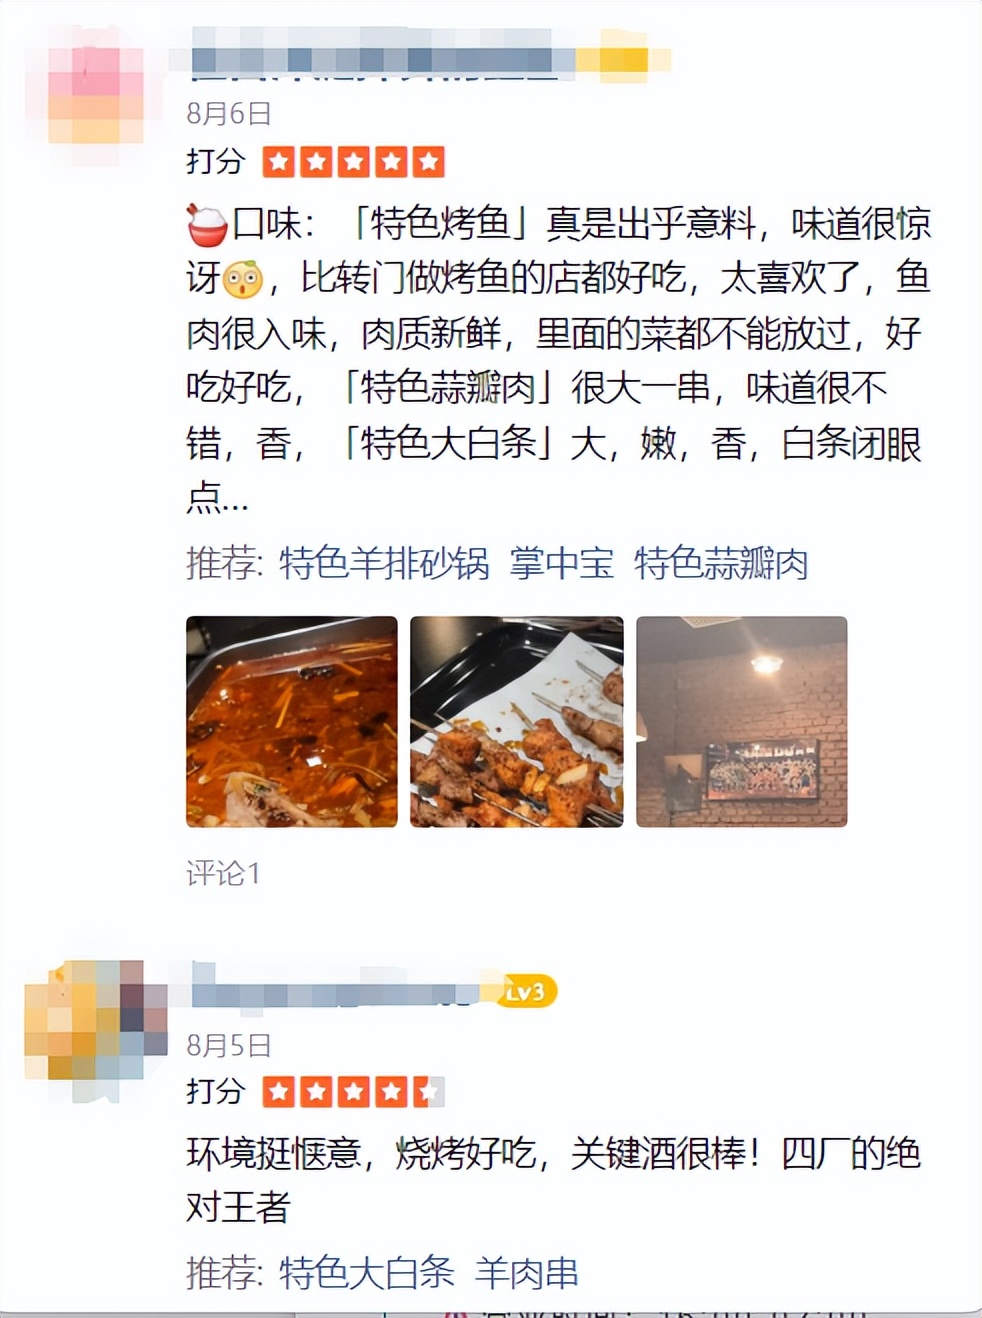Select recommended dish 掌中宝

tap(562, 564)
